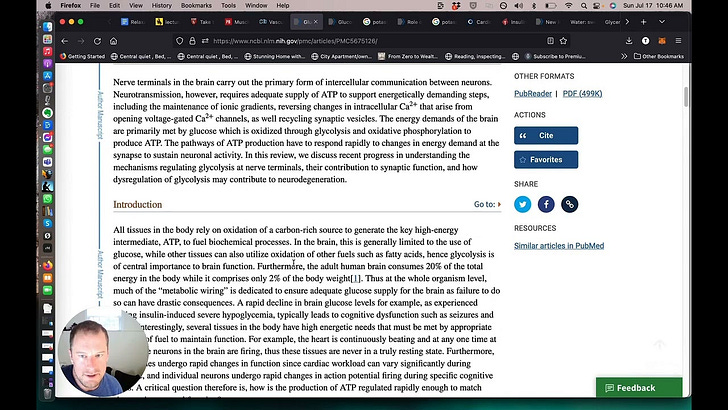Share the article on Facebook
This screenshot has height=410, width=728.
pos(546,204)
